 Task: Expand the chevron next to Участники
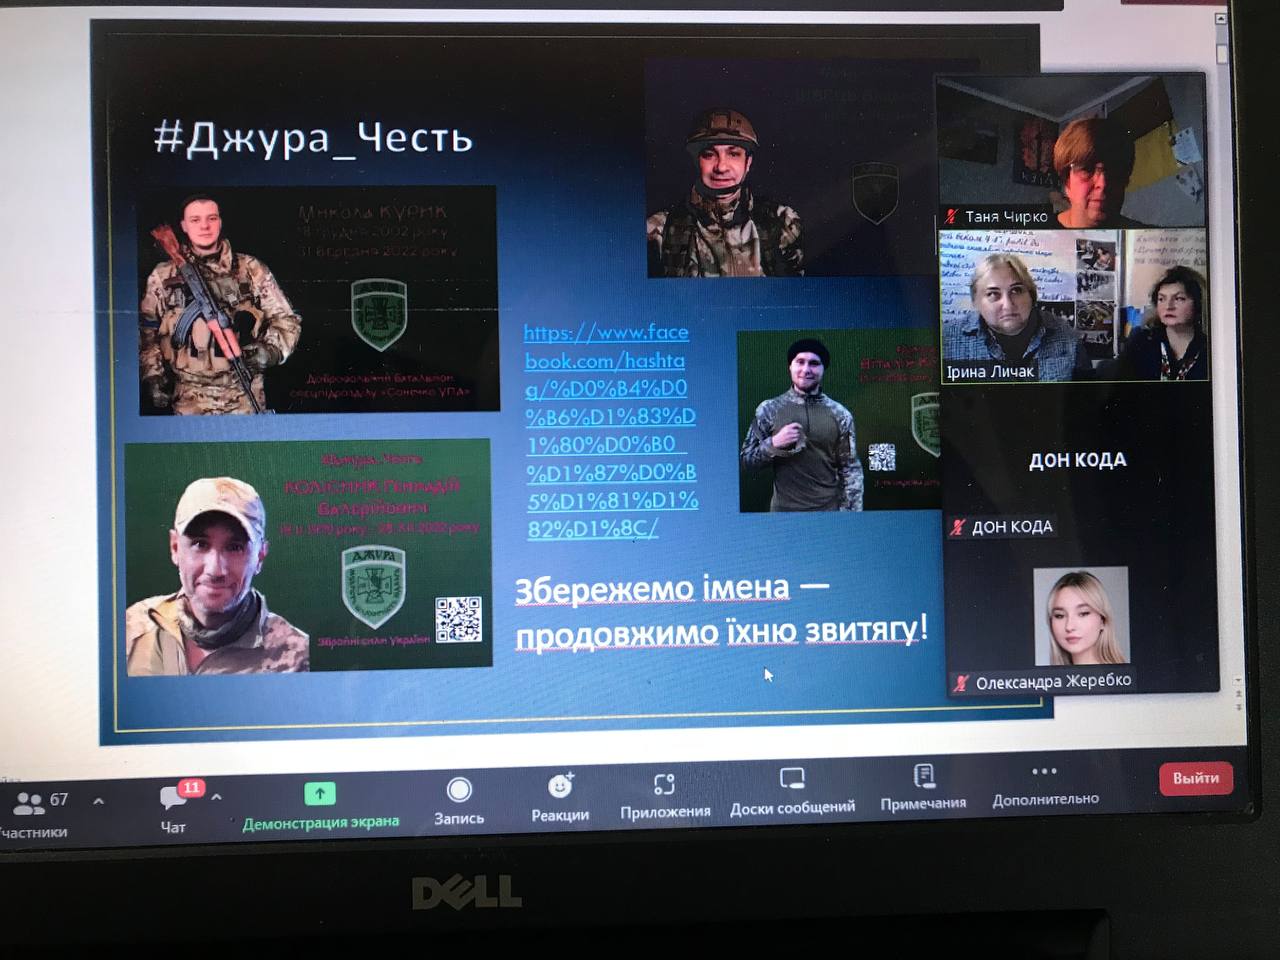(x=98, y=801)
